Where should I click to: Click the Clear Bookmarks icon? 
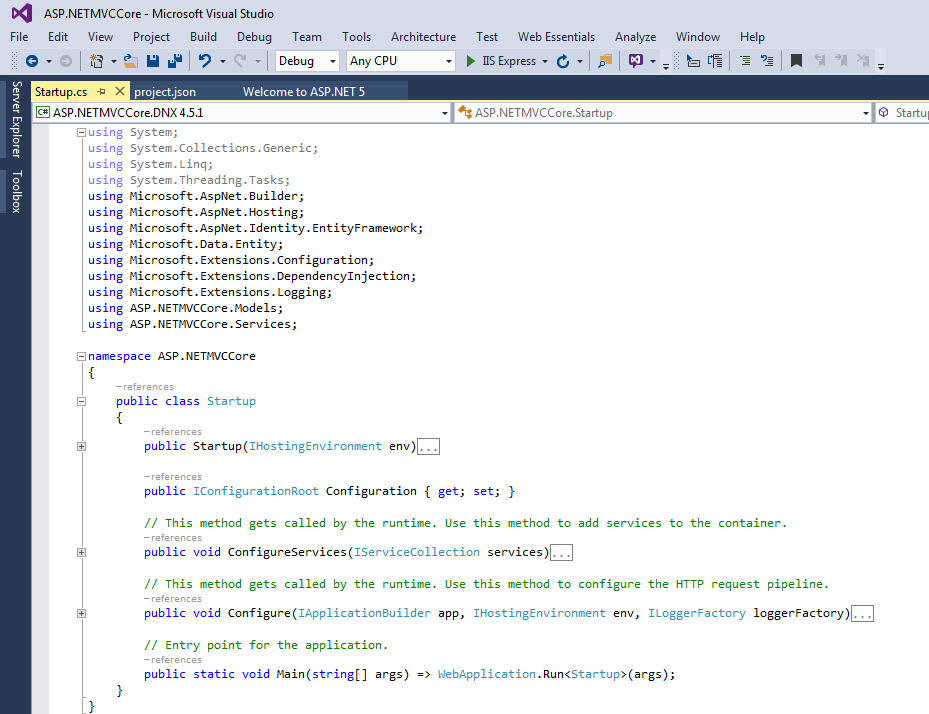coord(863,60)
